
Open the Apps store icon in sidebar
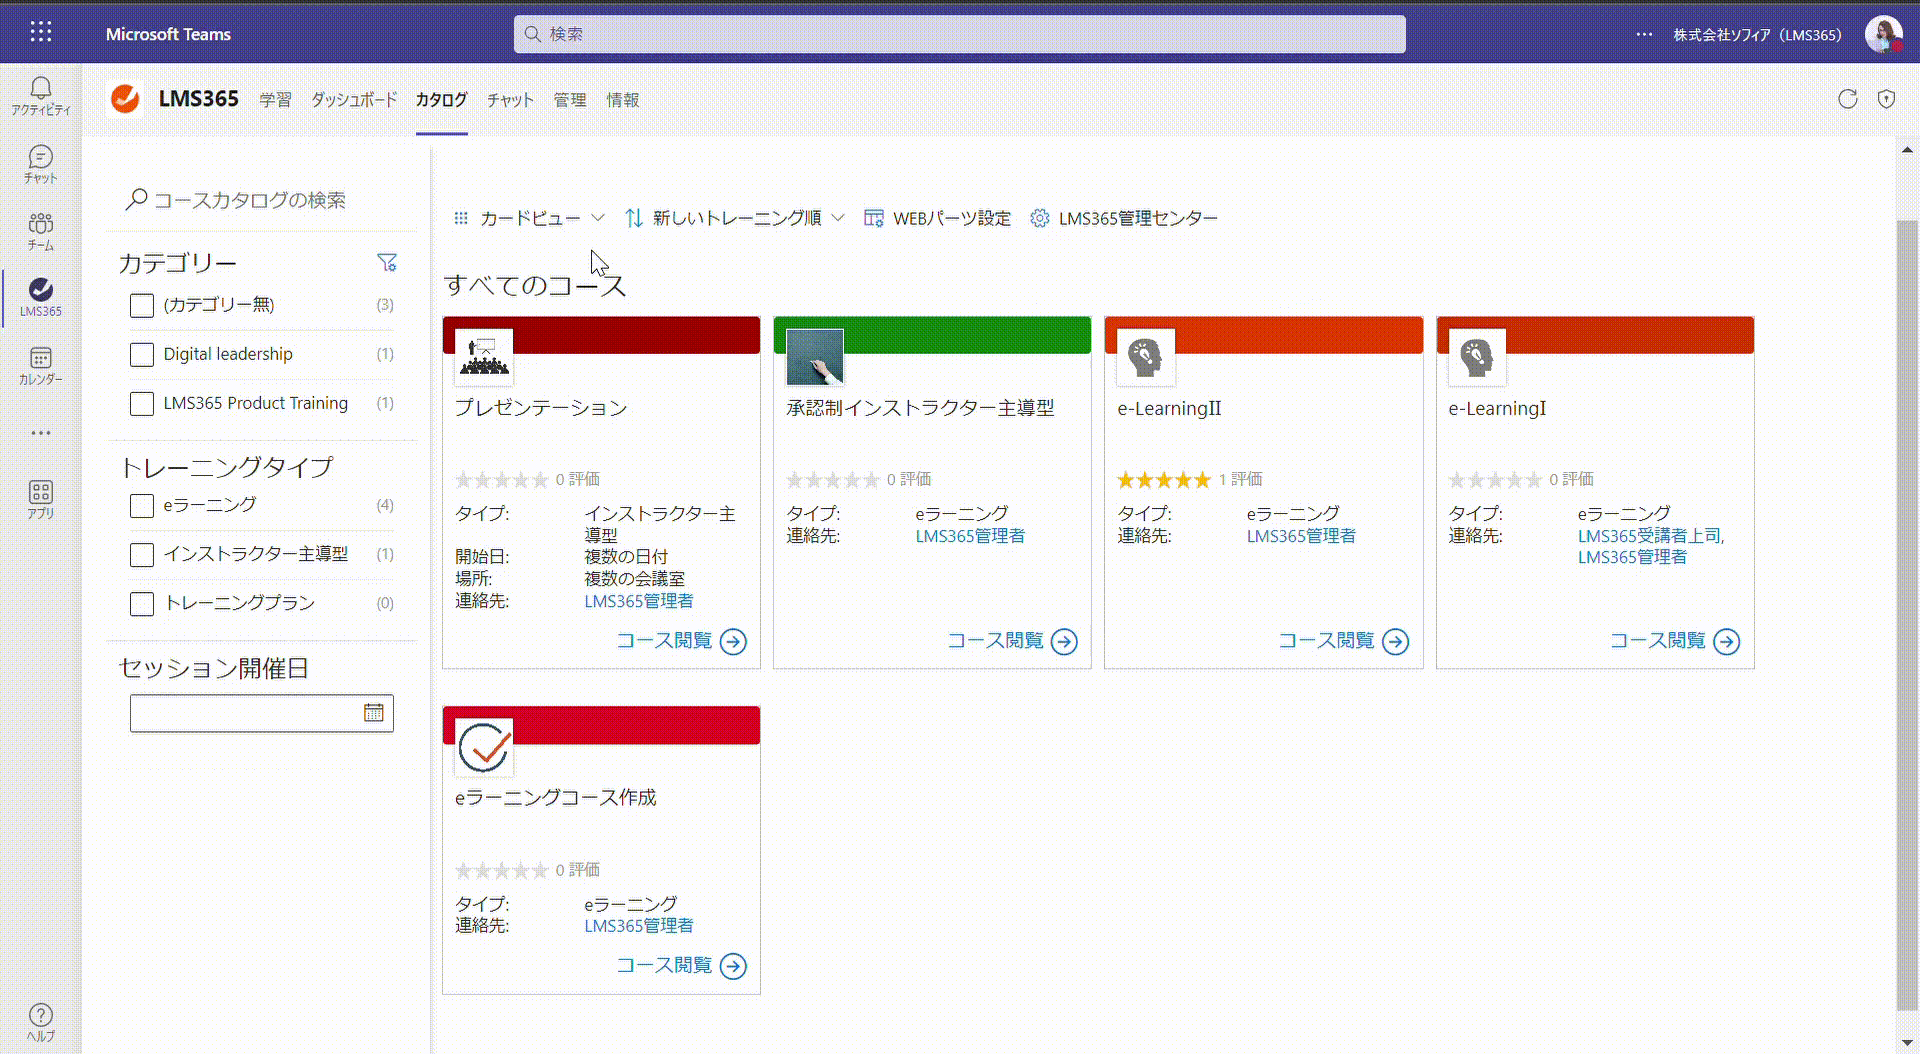tap(41, 499)
